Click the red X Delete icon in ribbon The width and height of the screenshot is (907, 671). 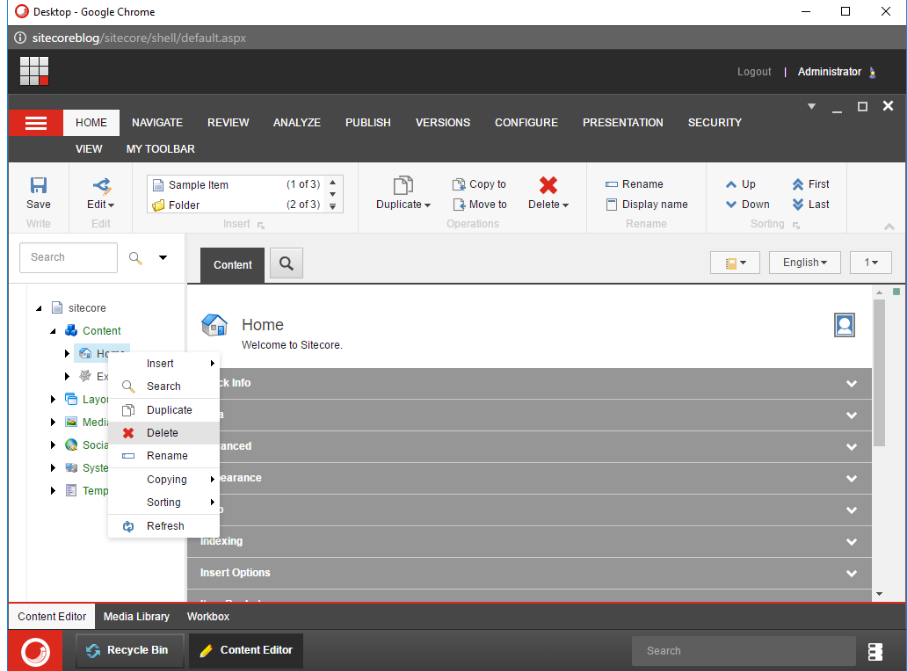click(548, 185)
